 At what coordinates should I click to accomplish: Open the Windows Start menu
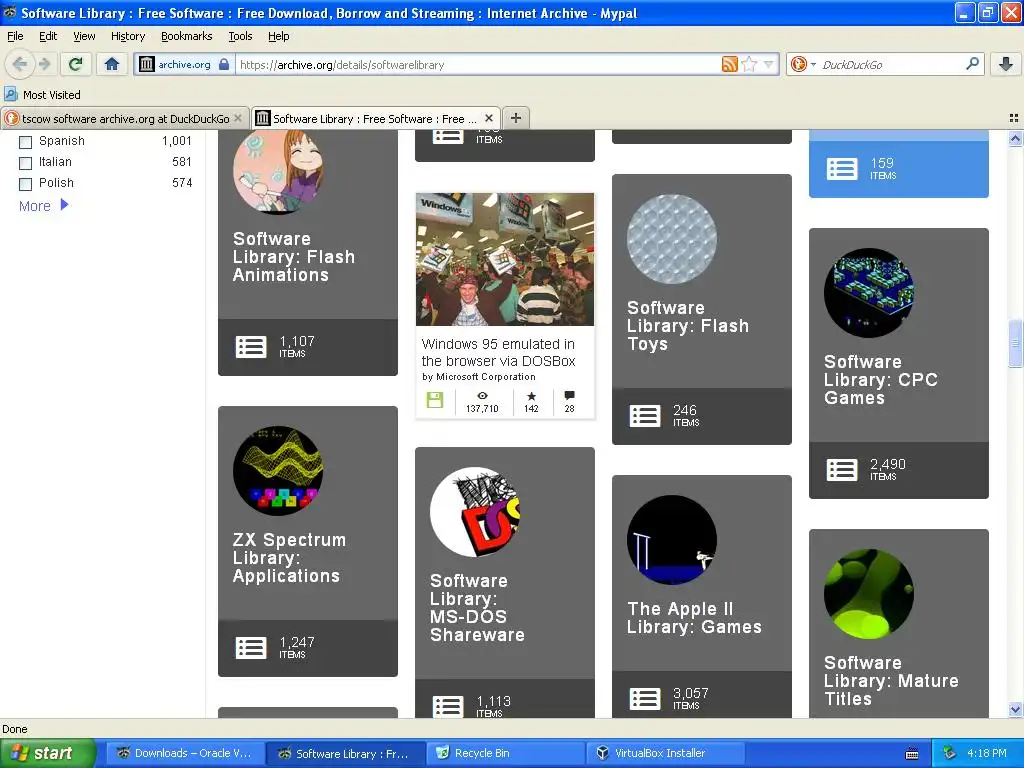point(46,753)
